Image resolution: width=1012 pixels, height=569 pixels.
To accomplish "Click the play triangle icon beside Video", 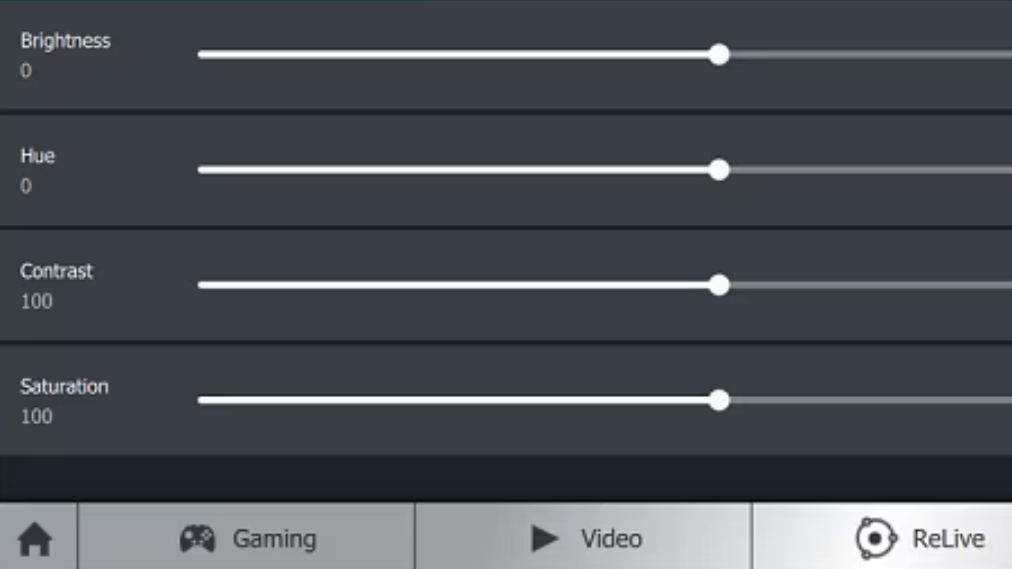I will pyautogui.click(x=544, y=539).
